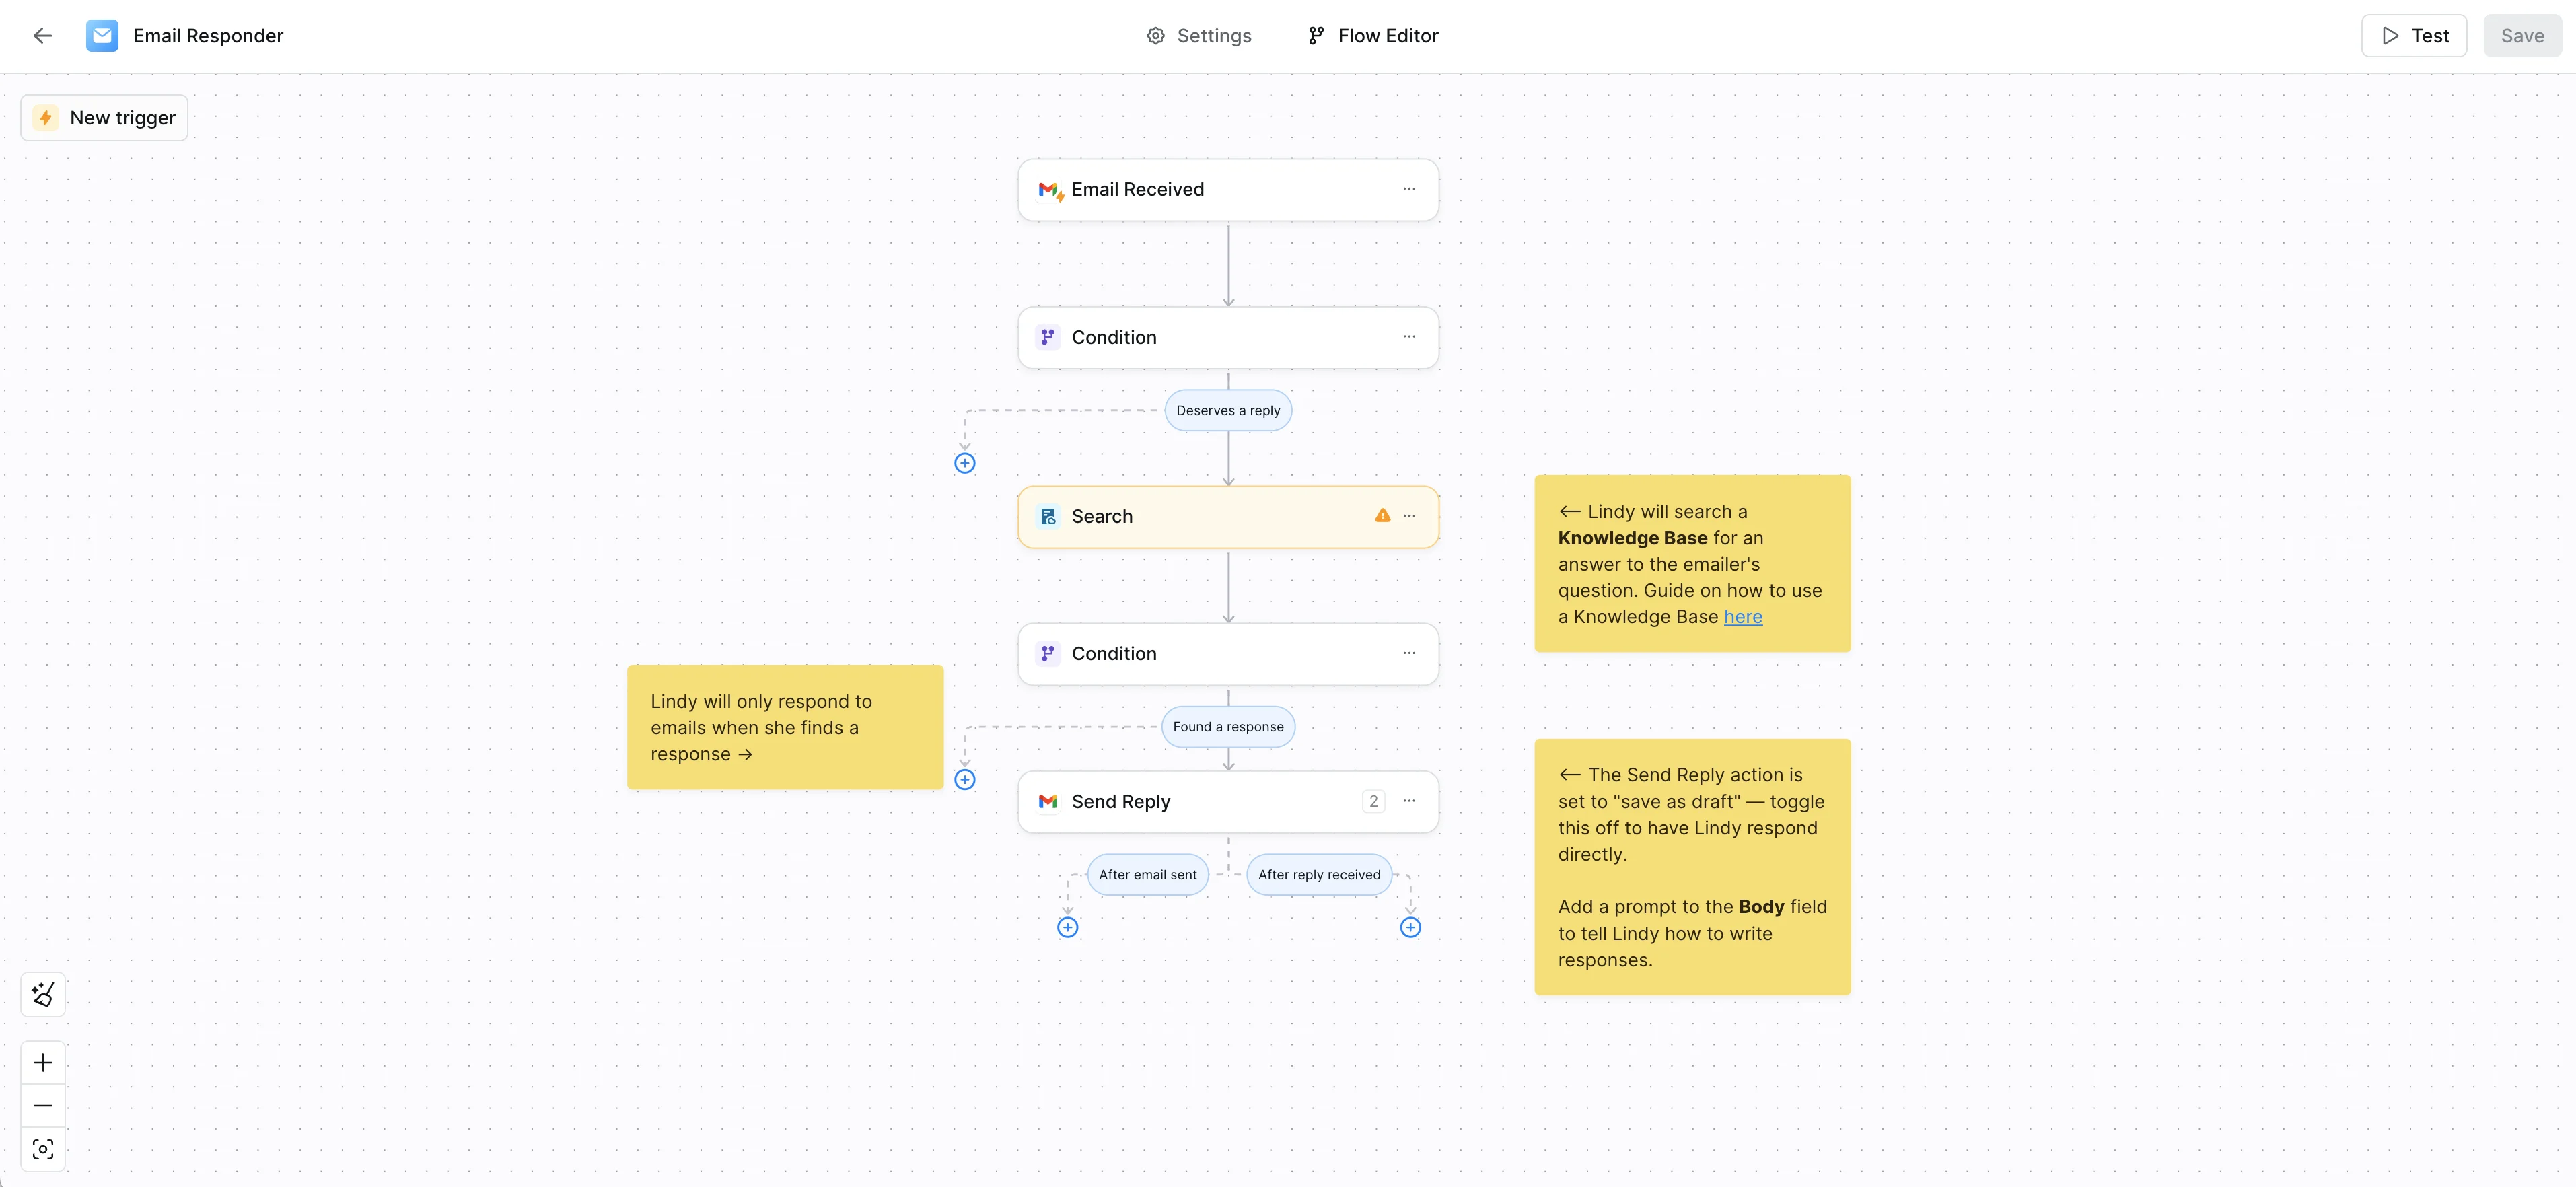
Task: Add step below After email sent
Action: (1067, 927)
